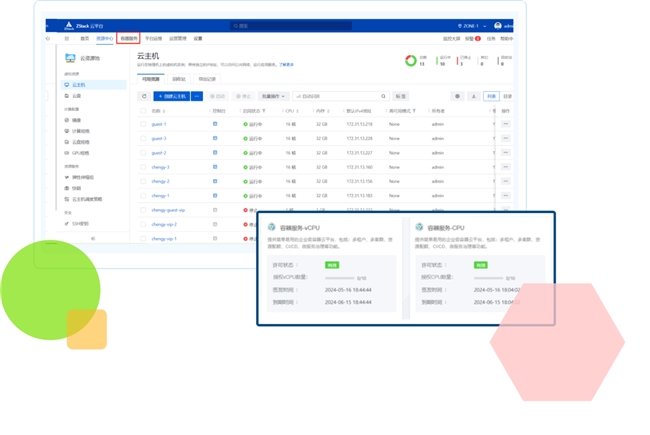Click the download export icon in toolbar
Viewport: 650px width, 435px height.
tap(473, 97)
